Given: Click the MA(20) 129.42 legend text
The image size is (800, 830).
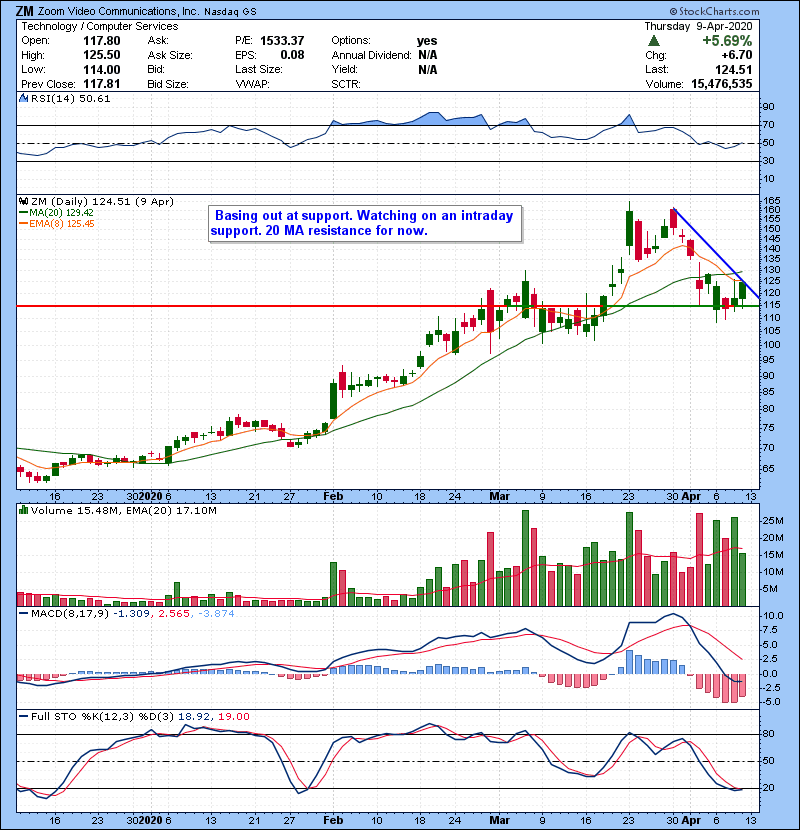Looking at the screenshot, I should point(61,213).
